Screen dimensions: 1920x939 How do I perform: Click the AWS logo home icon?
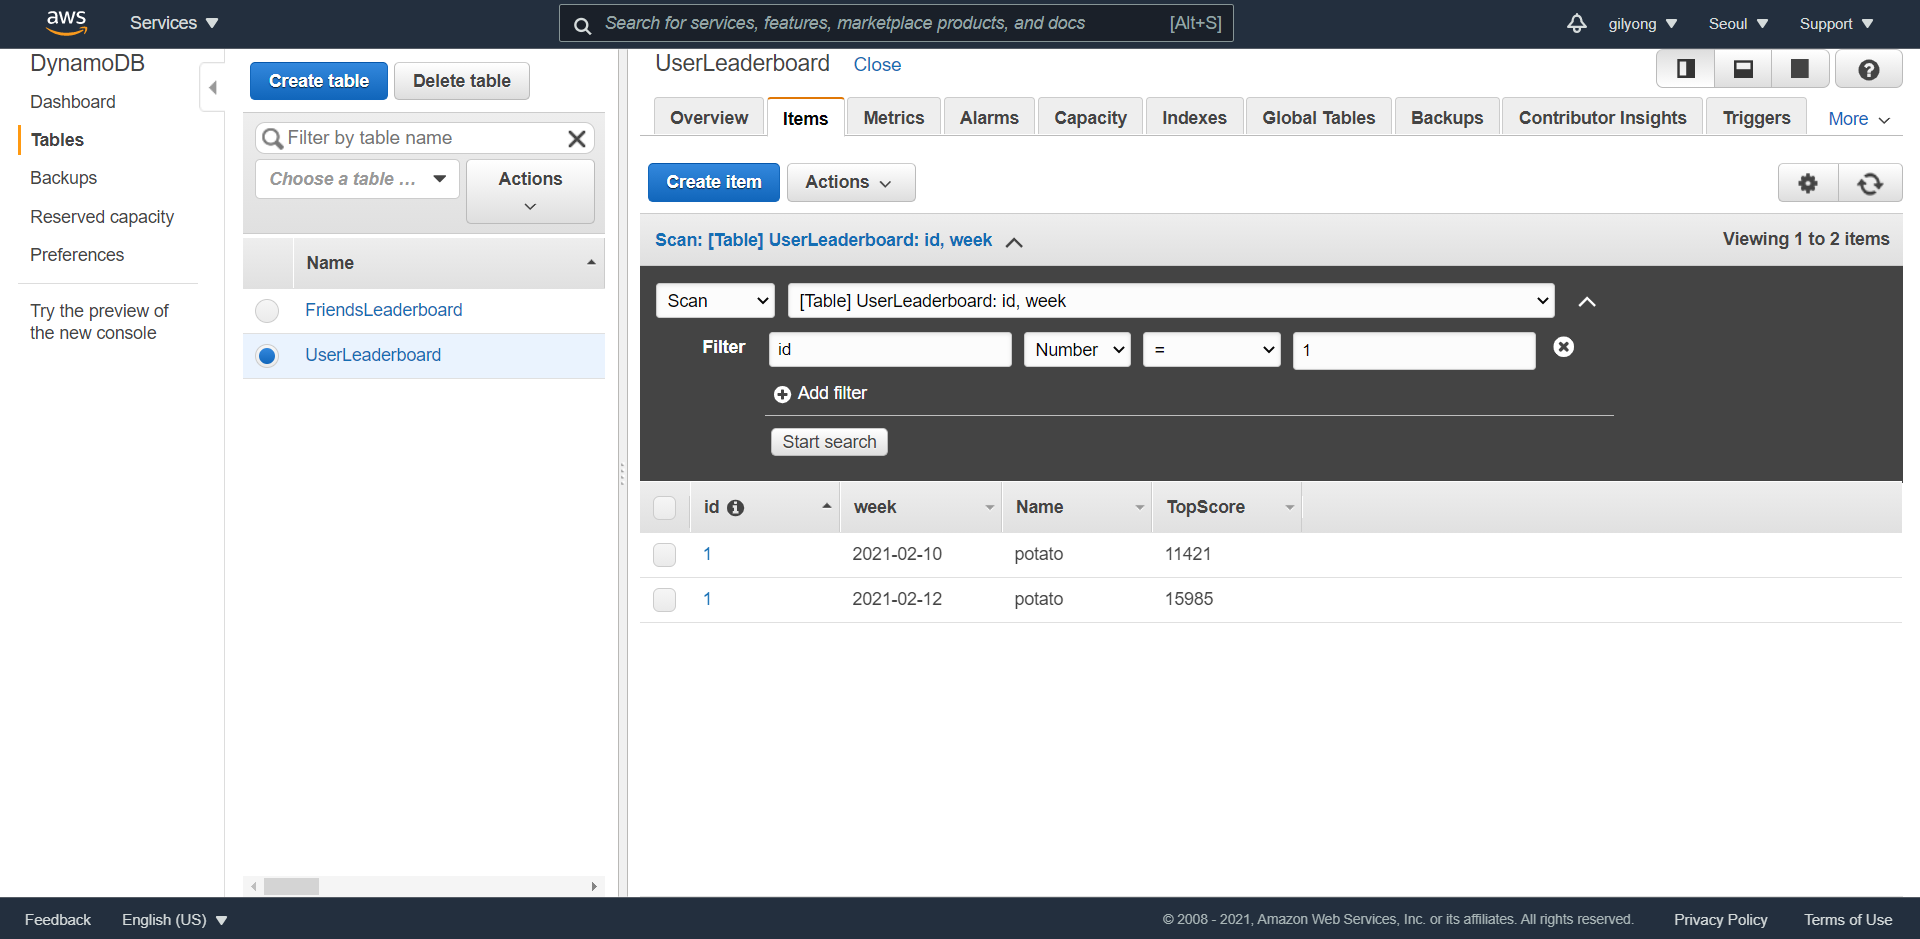[66, 22]
